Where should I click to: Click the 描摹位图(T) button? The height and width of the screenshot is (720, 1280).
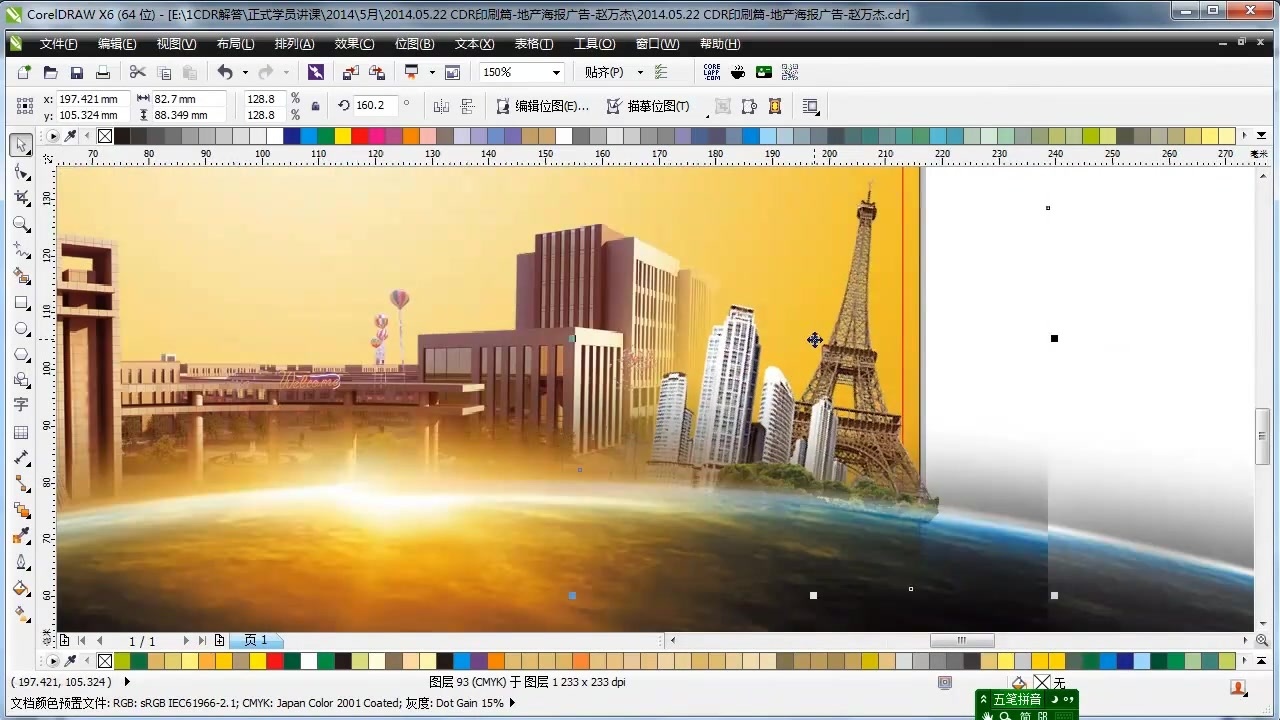[650, 106]
